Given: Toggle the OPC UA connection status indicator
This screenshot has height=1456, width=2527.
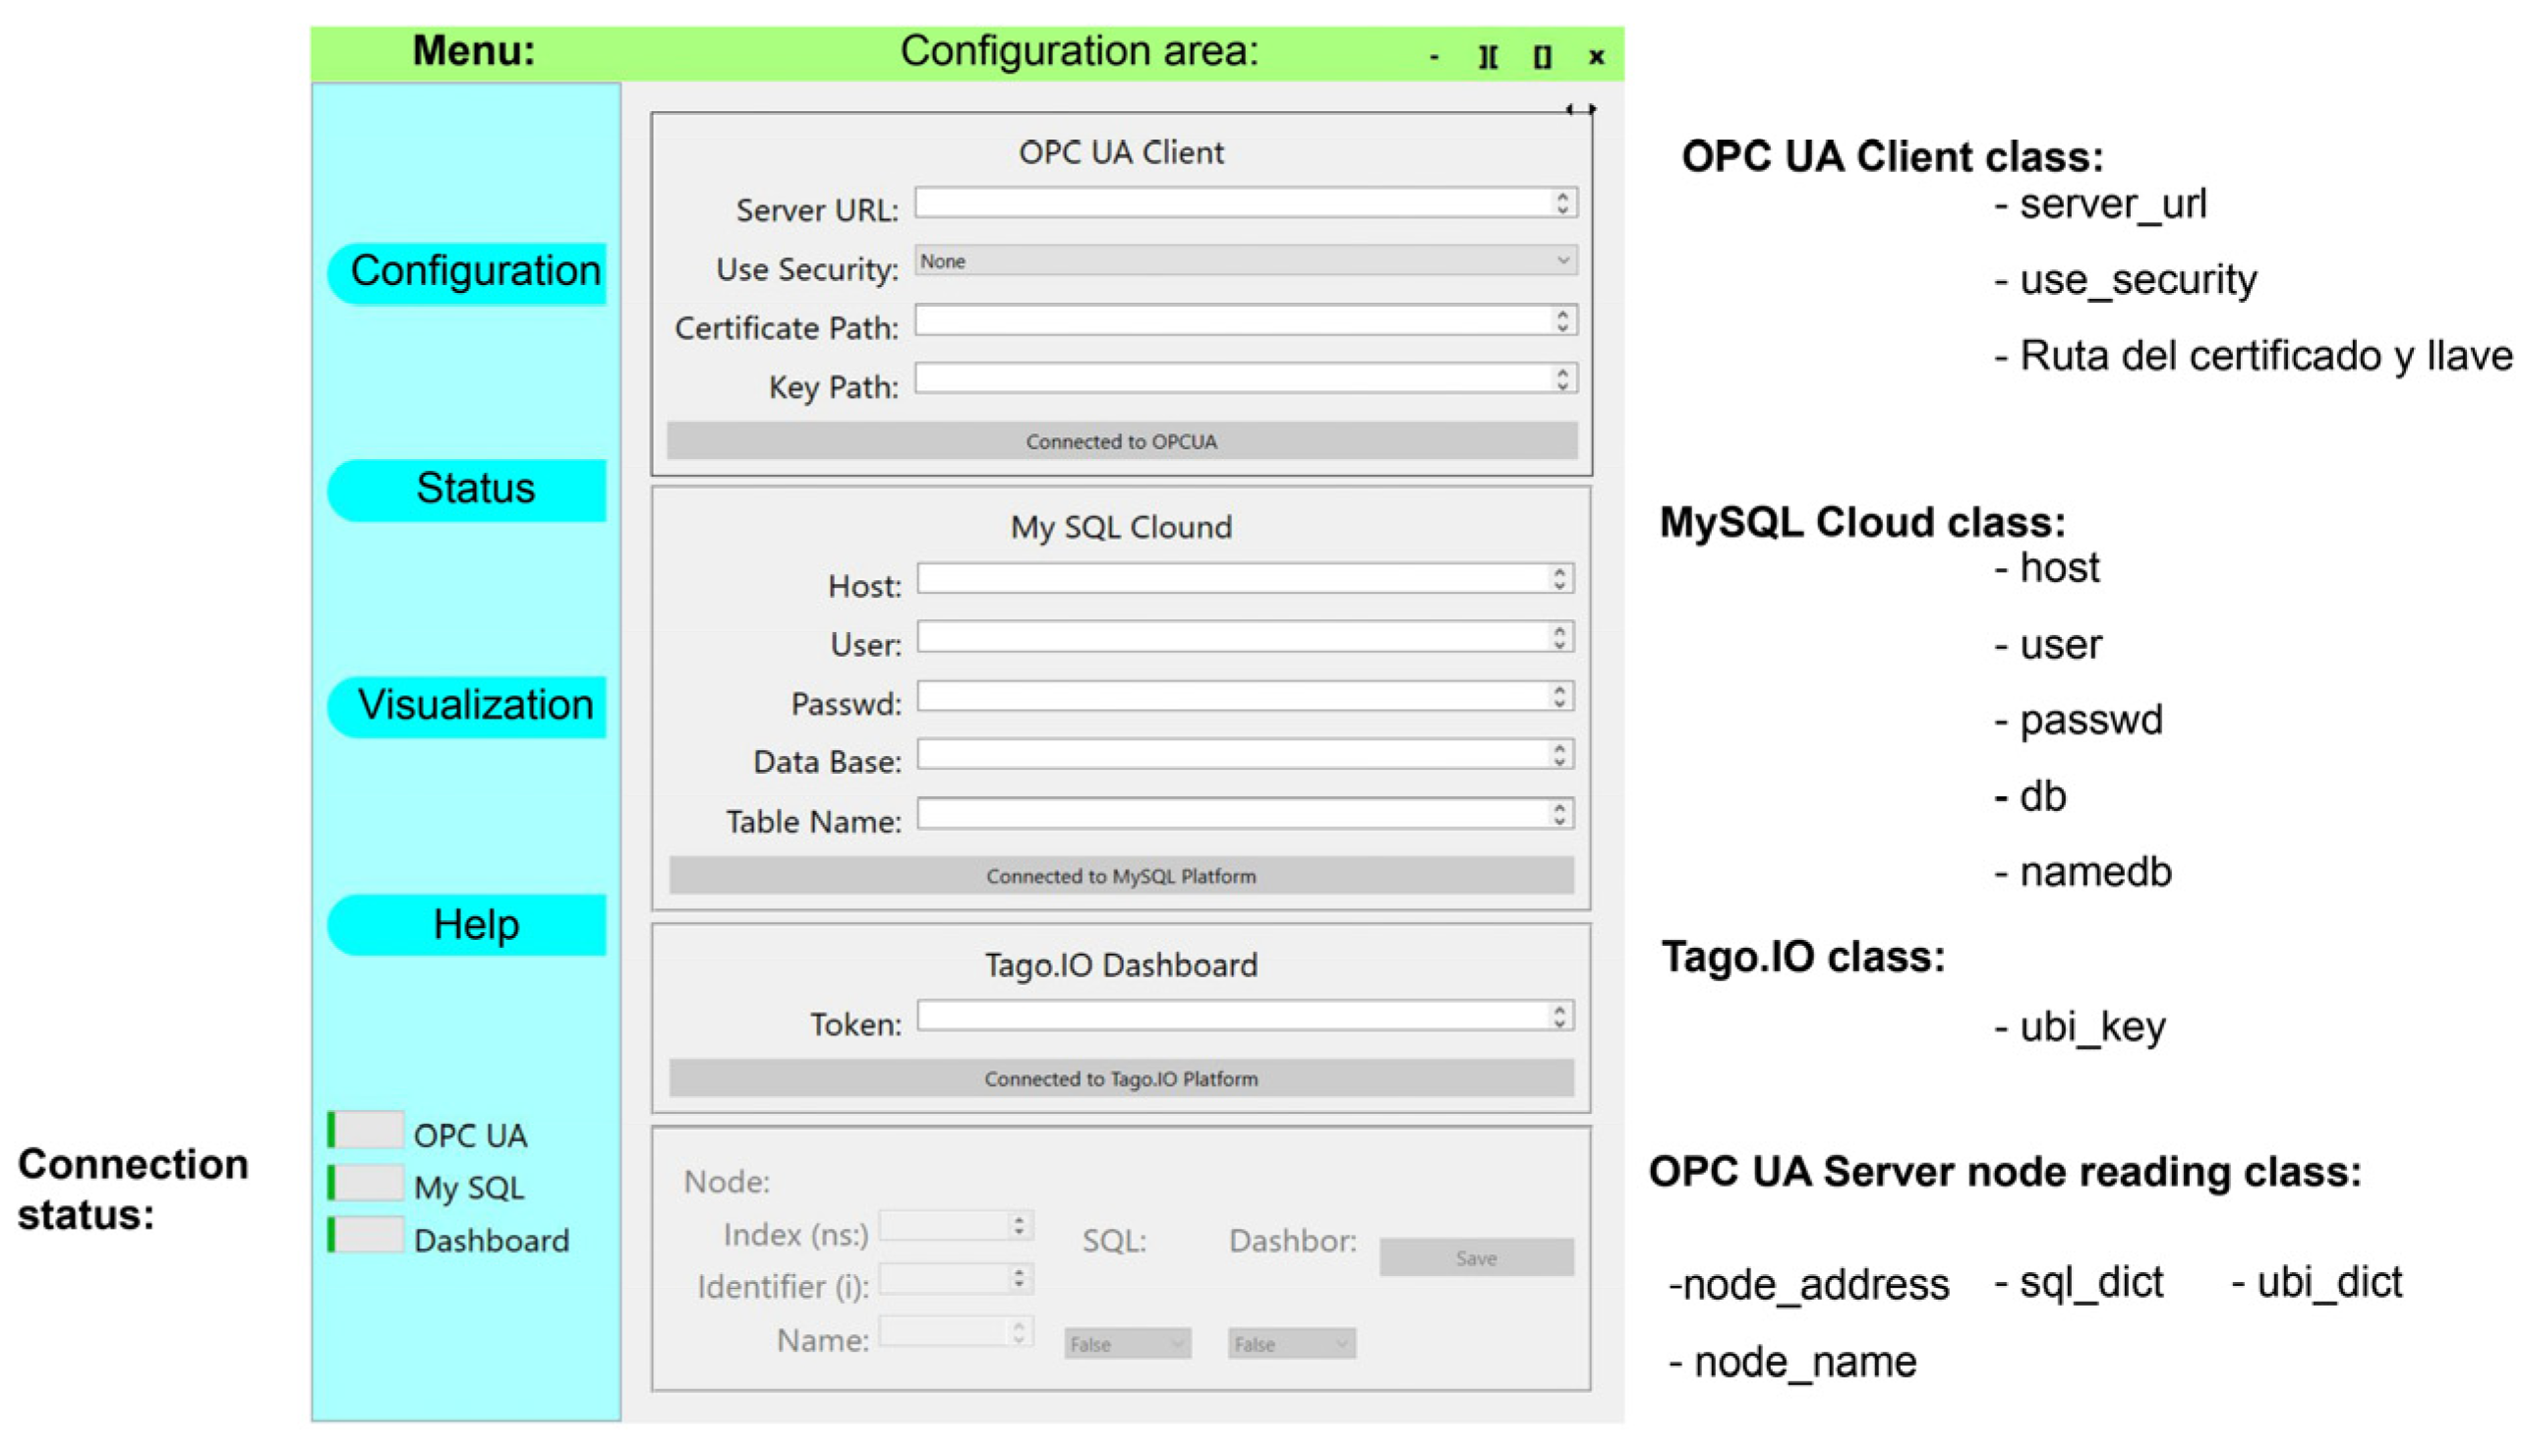Looking at the screenshot, I should click(x=366, y=1130).
